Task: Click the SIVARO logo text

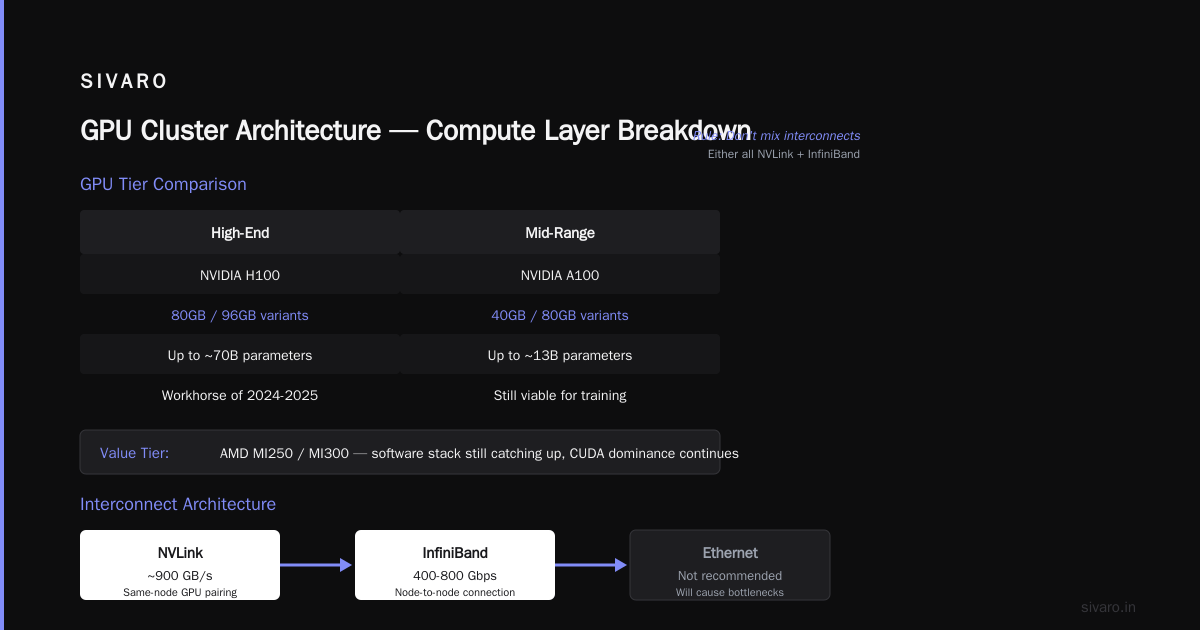Action: coord(124,81)
